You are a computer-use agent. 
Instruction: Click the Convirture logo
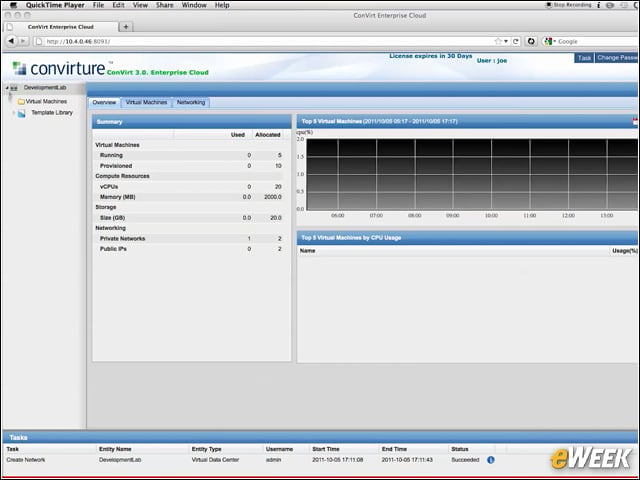[x=59, y=68]
